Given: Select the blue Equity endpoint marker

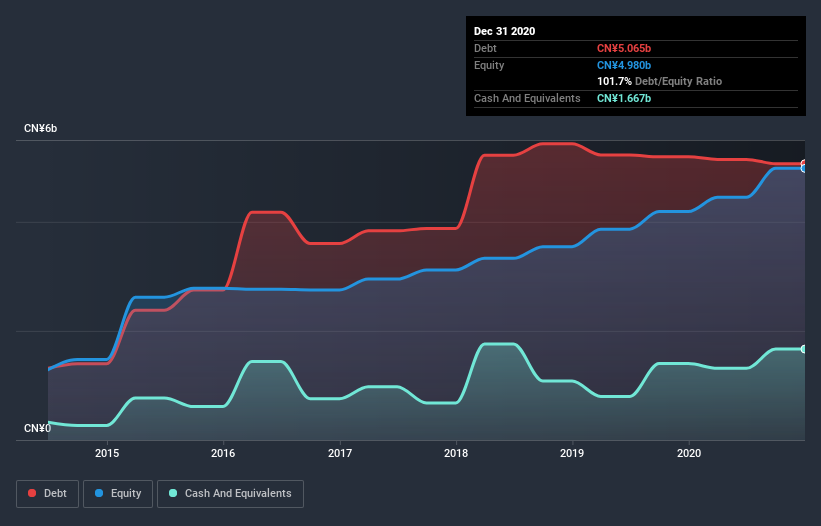Looking at the screenshot, I should 804,169.
